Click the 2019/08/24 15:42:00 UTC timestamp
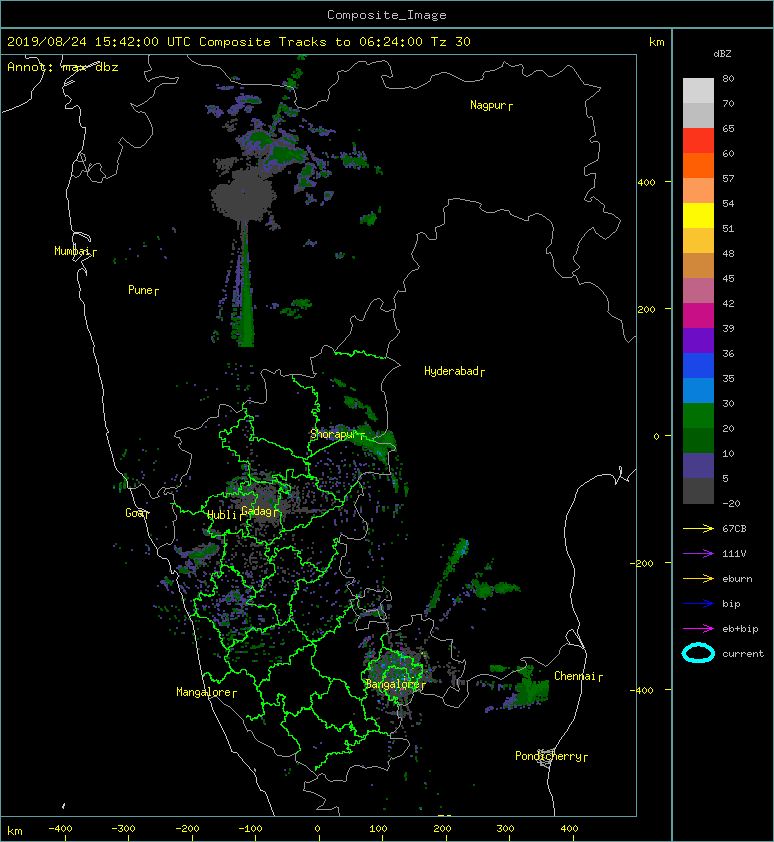 point(99,42)
